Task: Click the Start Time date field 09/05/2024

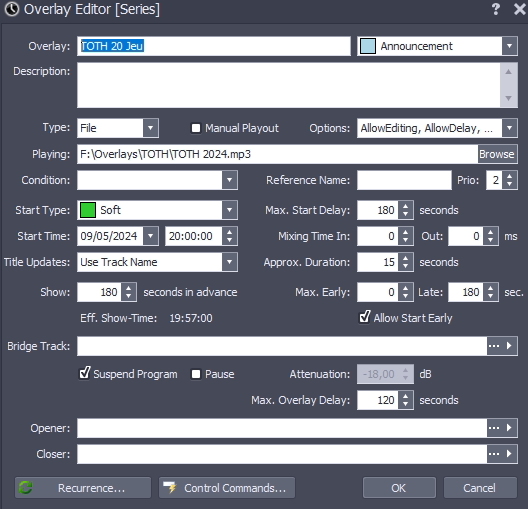Action: [x=110, y=236]
